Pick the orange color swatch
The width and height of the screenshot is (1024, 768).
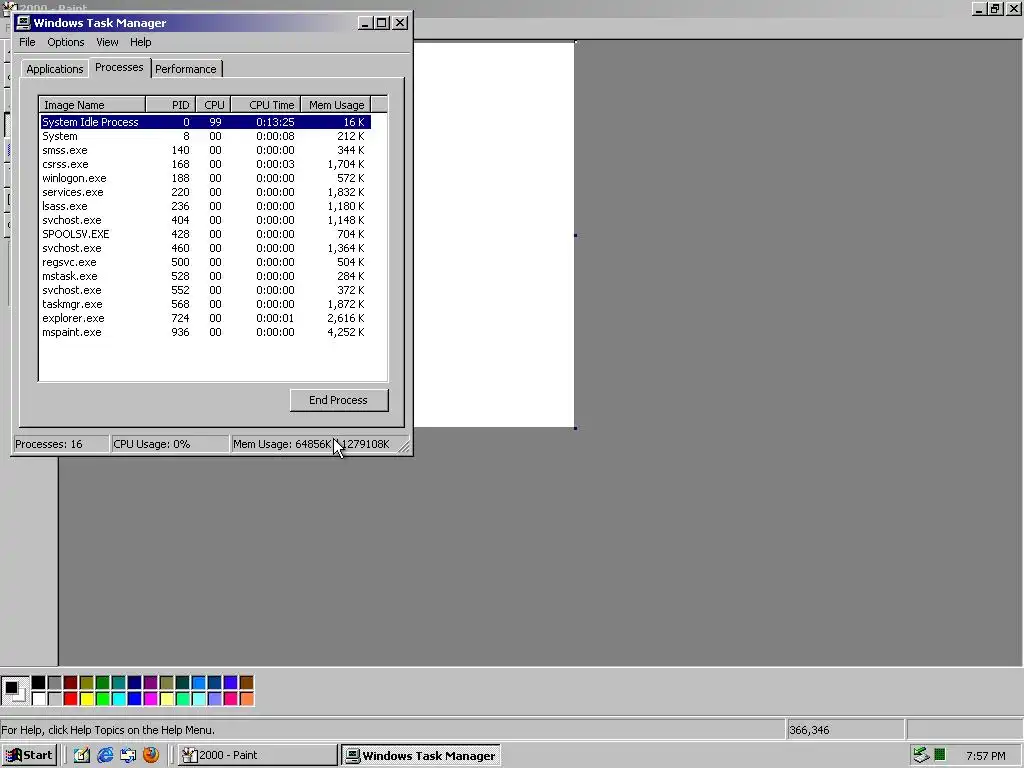point(246,699)
